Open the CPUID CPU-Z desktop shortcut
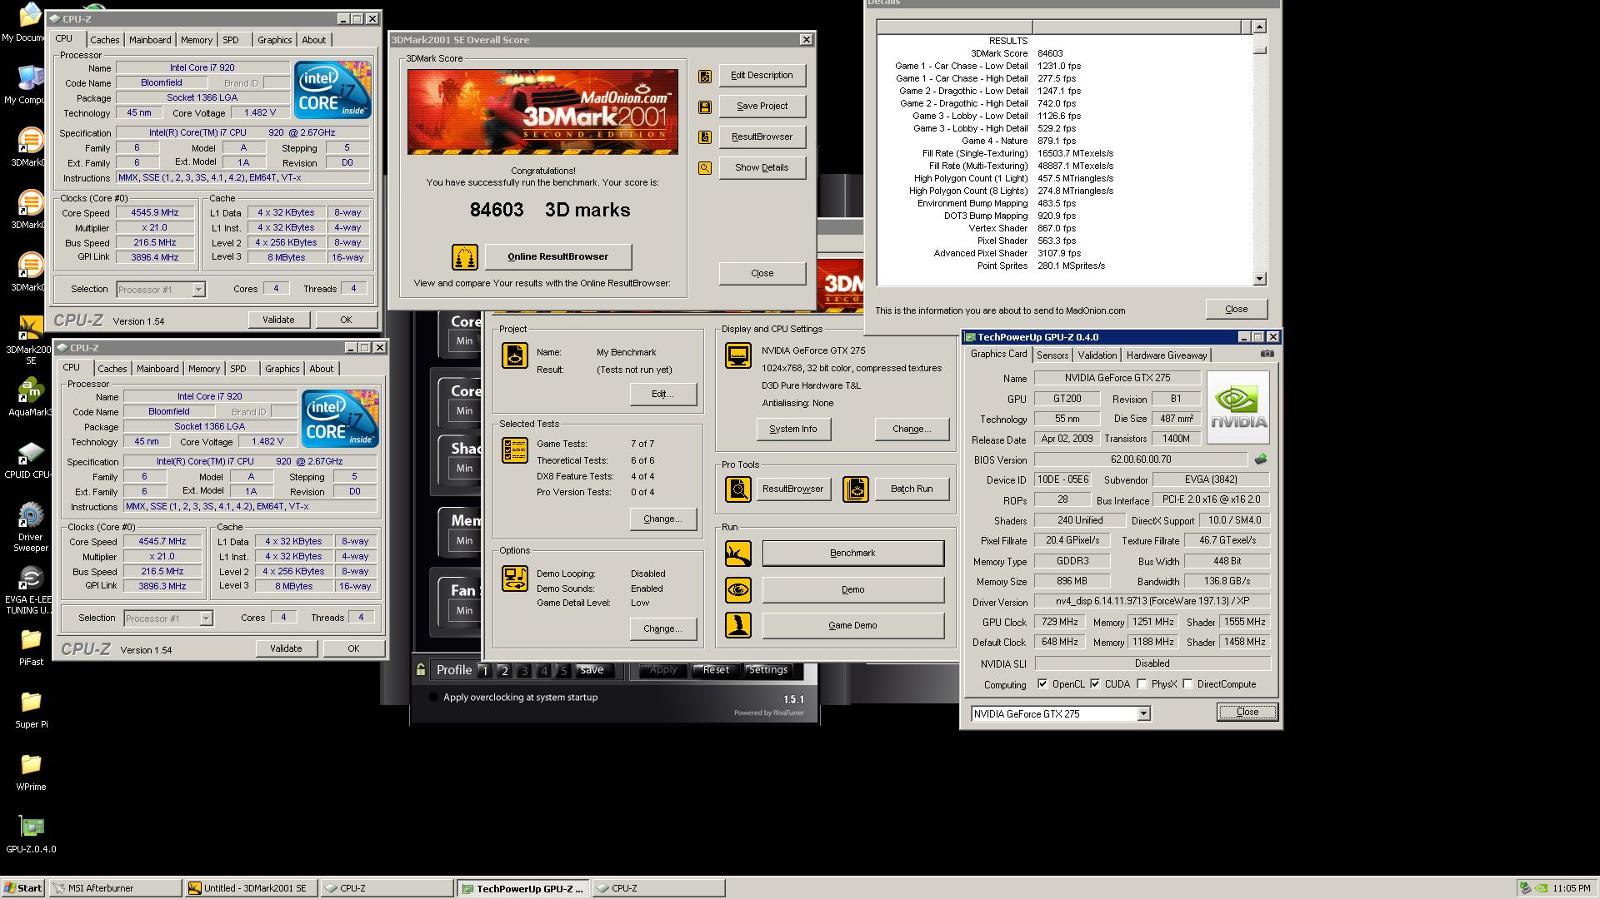1600x899 pixels. (x=28, y=460)
